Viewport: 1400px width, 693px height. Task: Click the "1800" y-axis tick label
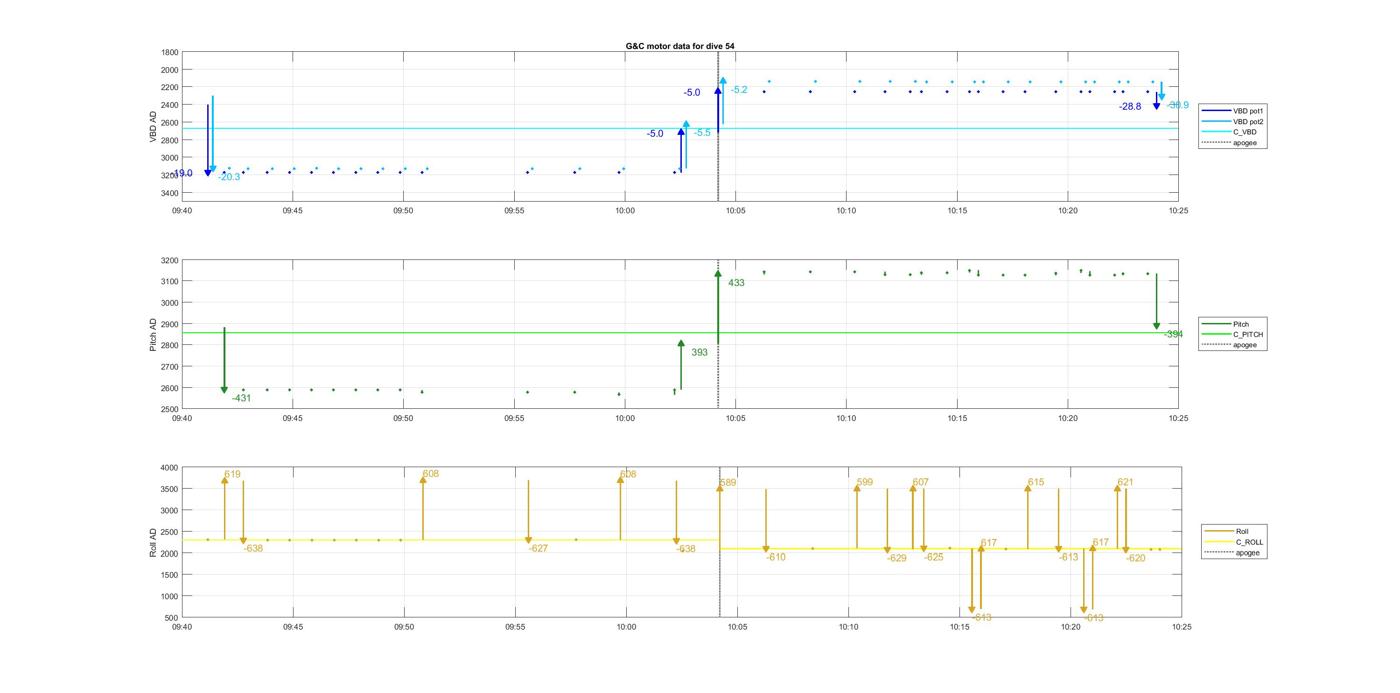coord(170,52)
